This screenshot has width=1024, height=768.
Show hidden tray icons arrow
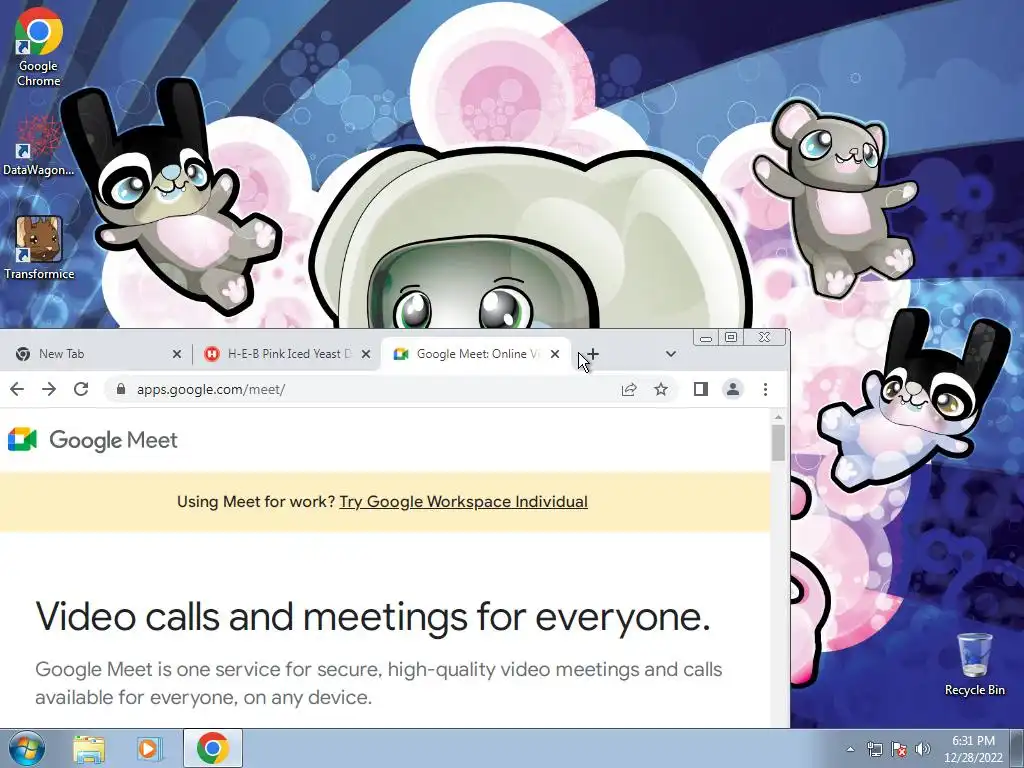pyautogui.click(x=850, y=749)
